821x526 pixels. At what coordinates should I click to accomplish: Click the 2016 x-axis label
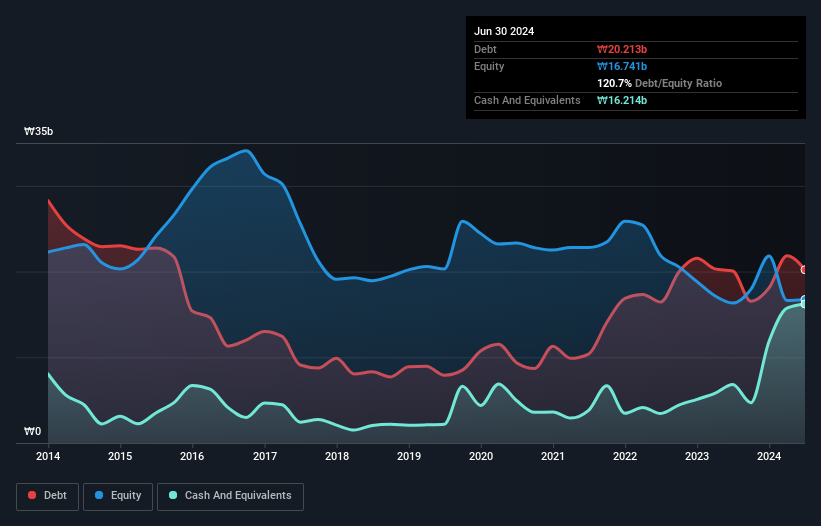point(192,456)
